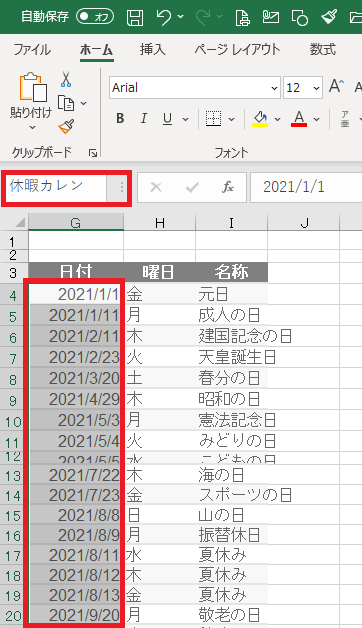This screenshot has width=362, height=628.
Task: Click the 振替休日 cell
Action: pyautogui.click(x=231, y=535)
